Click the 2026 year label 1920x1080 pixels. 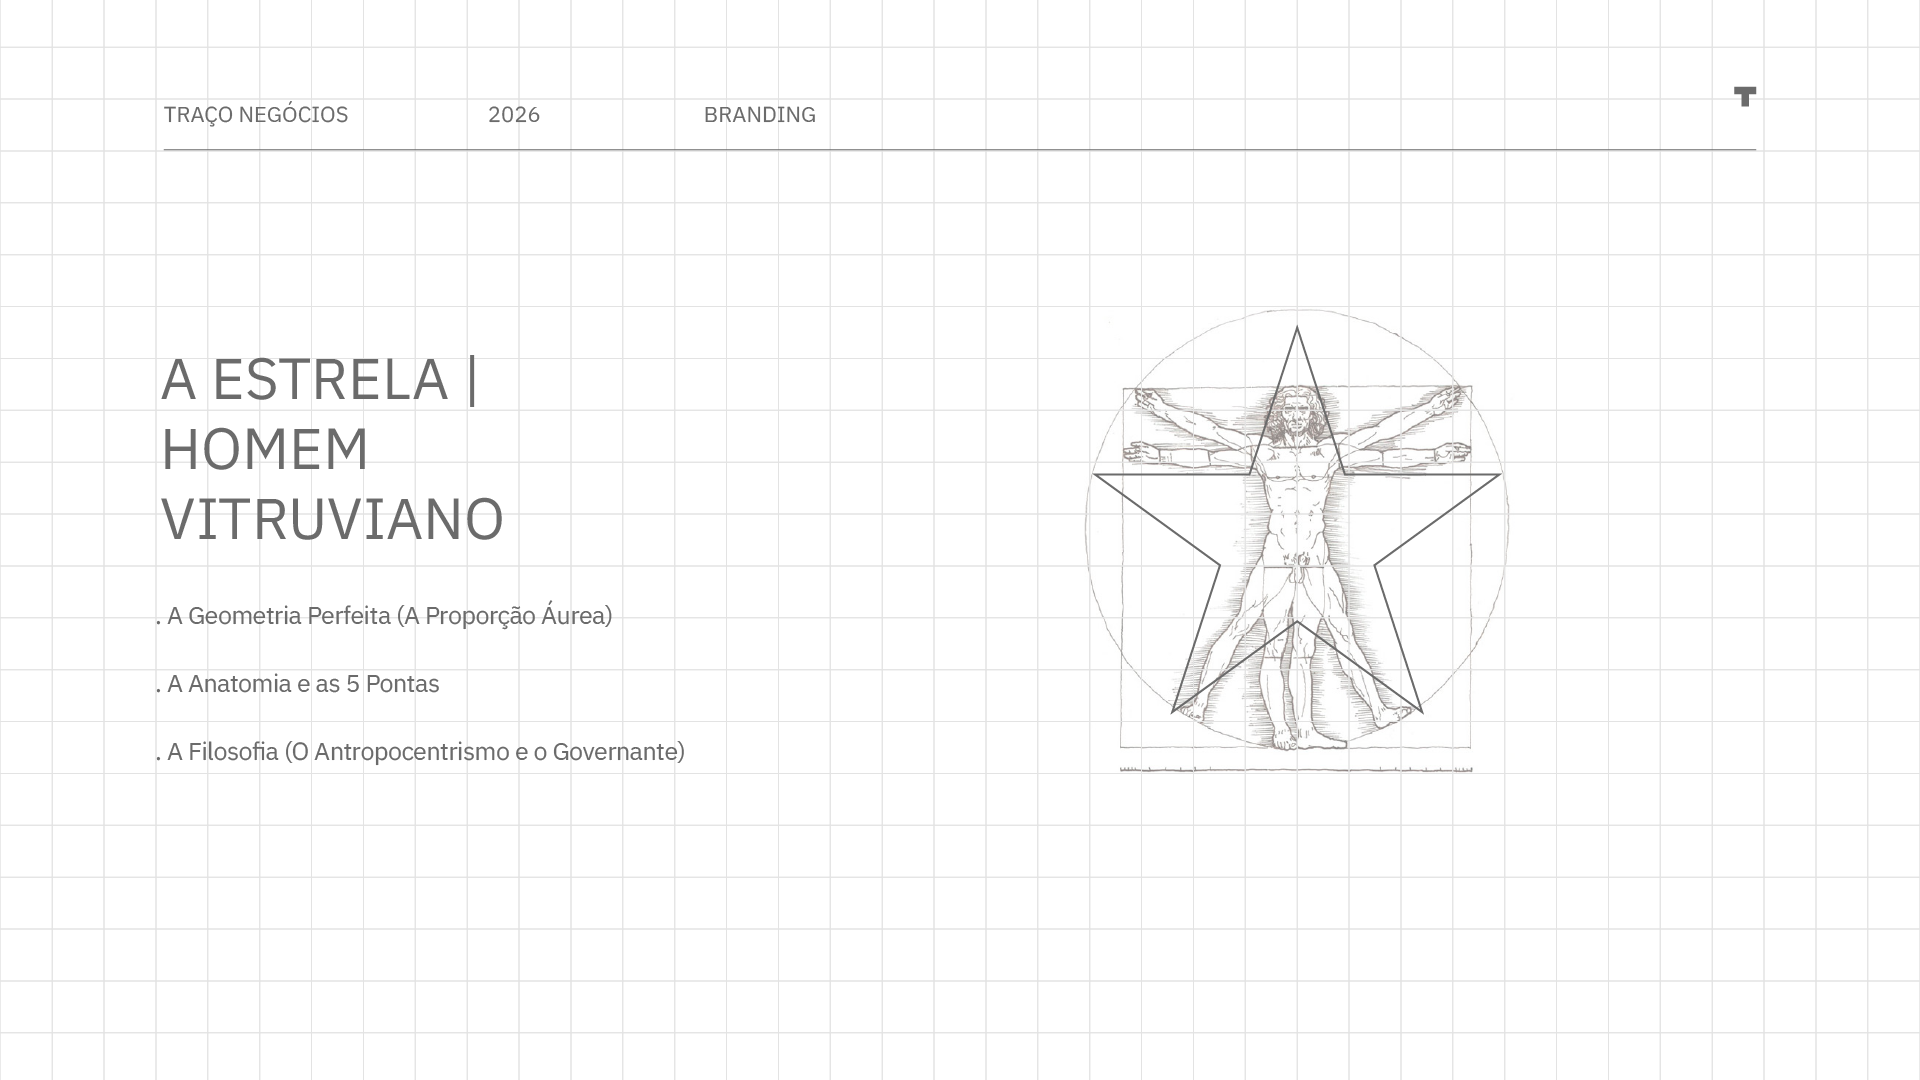(x=513, y=115)
